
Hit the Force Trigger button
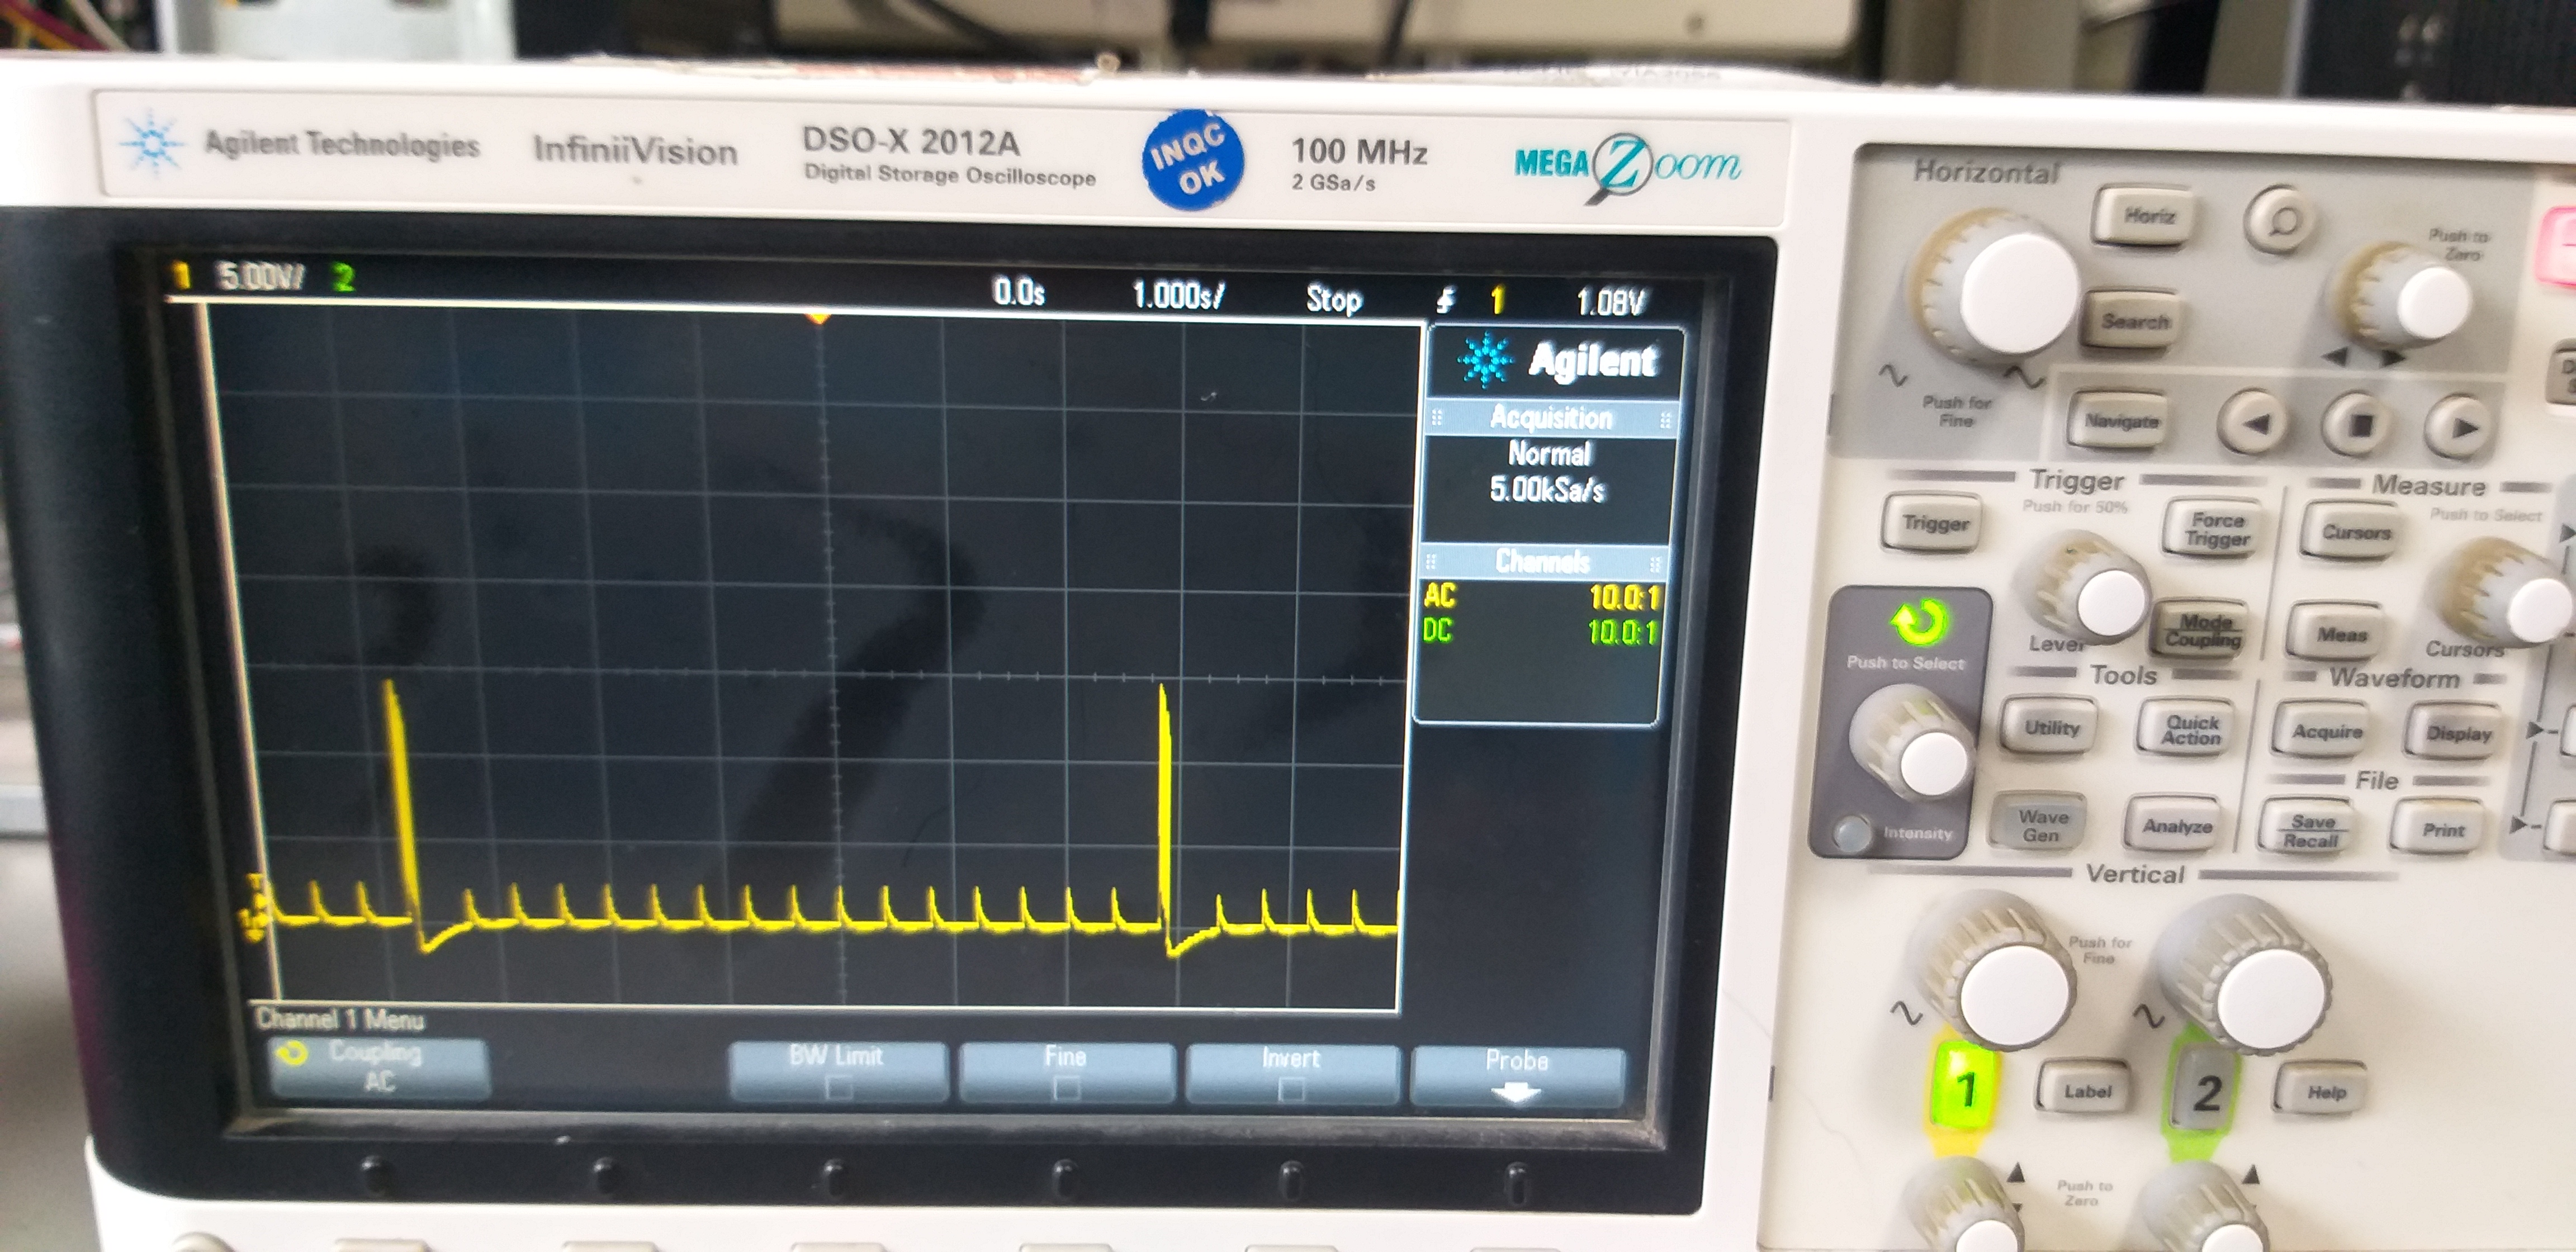click(x=2217, y=530)
